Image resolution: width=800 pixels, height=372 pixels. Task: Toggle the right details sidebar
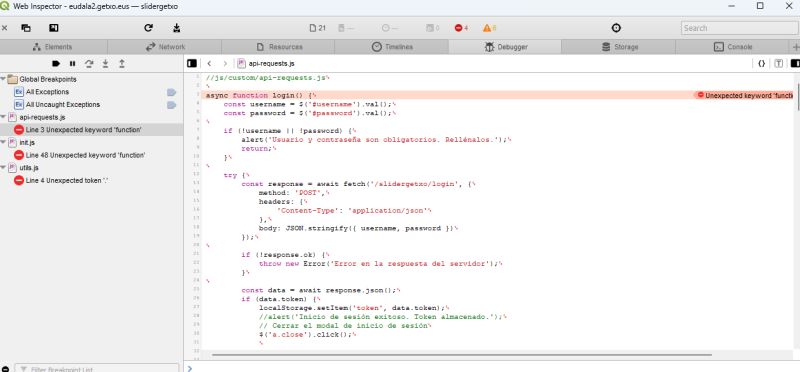[795, 64]
